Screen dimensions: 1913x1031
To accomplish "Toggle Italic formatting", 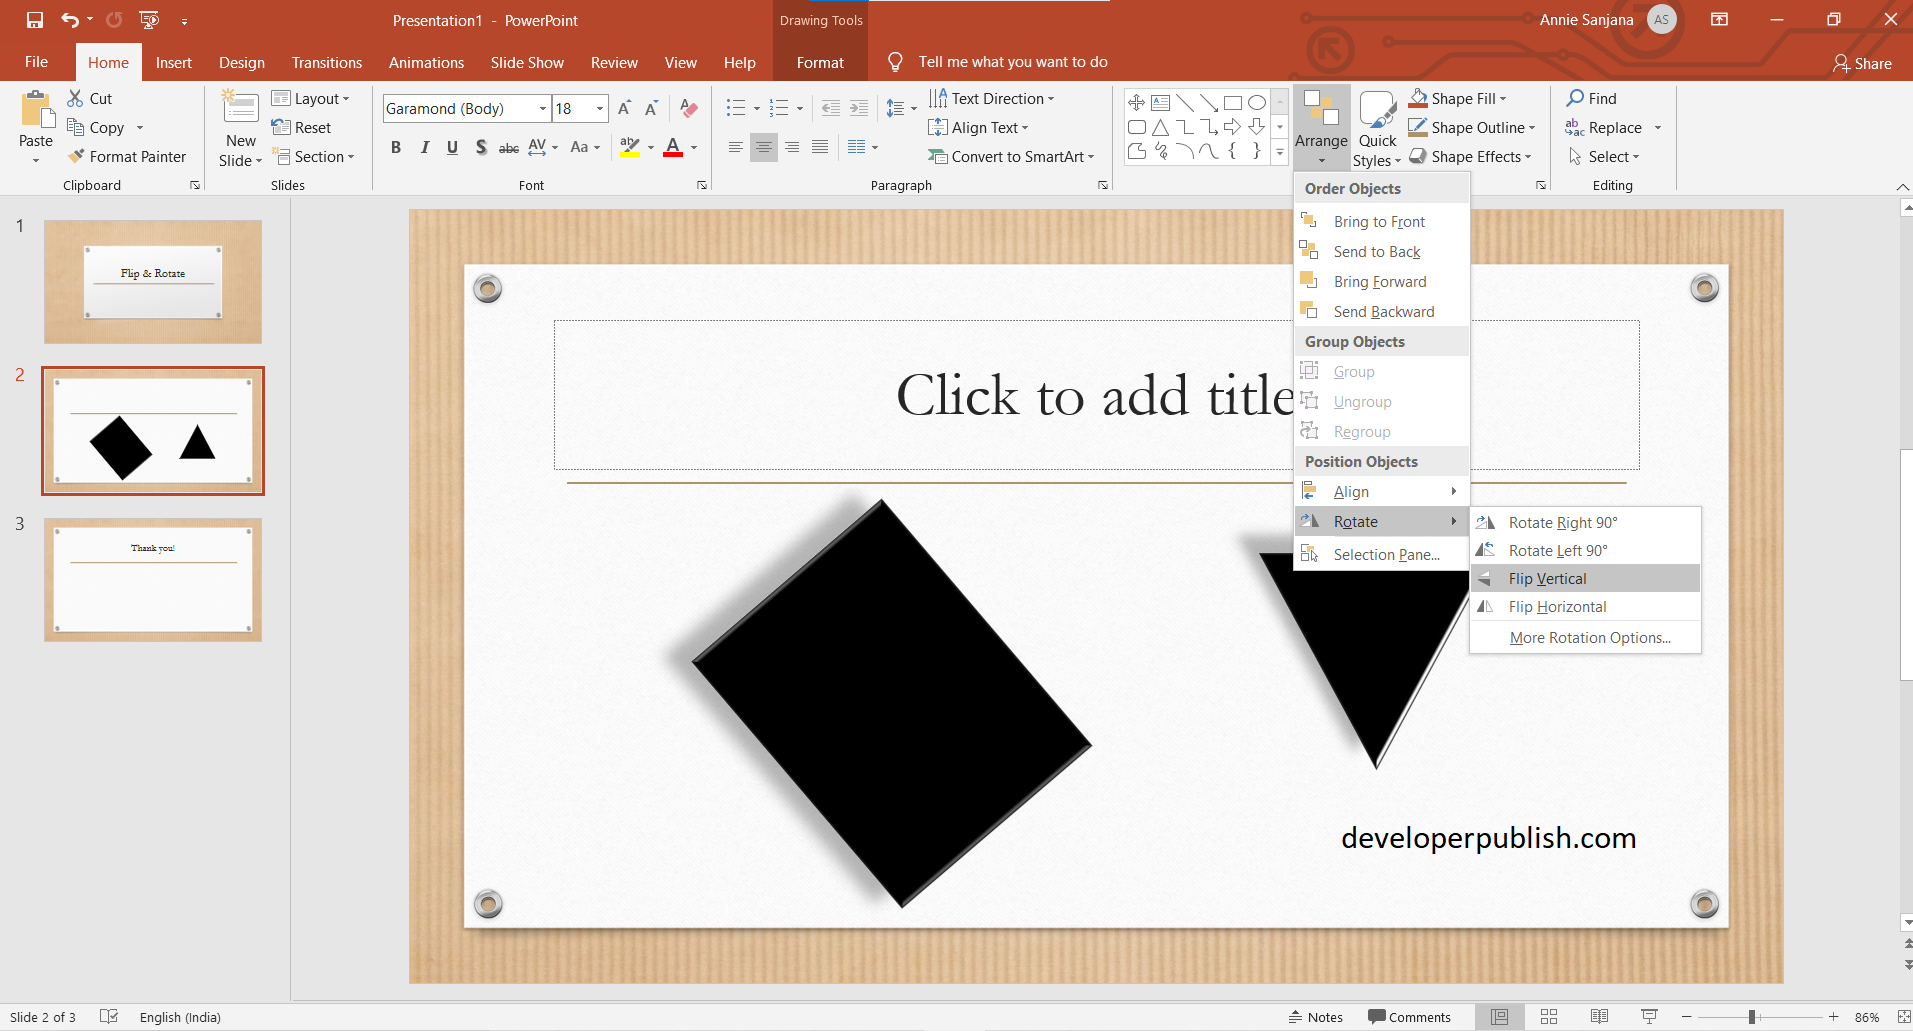I will [424, 147].
